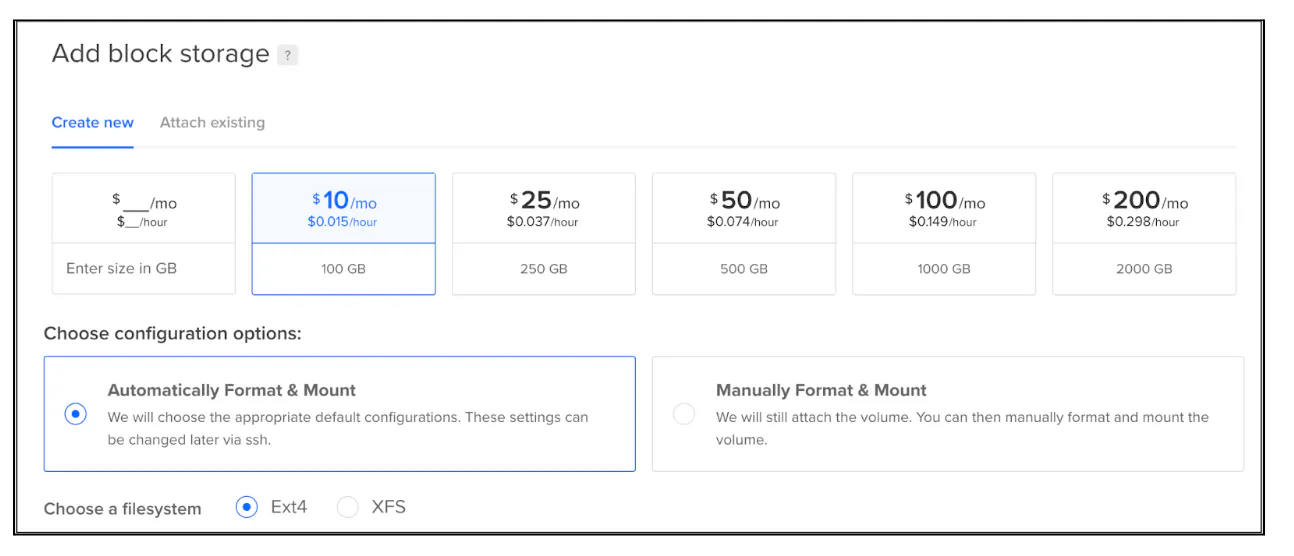This screenshot has height=556, width=1294.
Task: Click the $0.074/hour rate text
Action: 743,222
